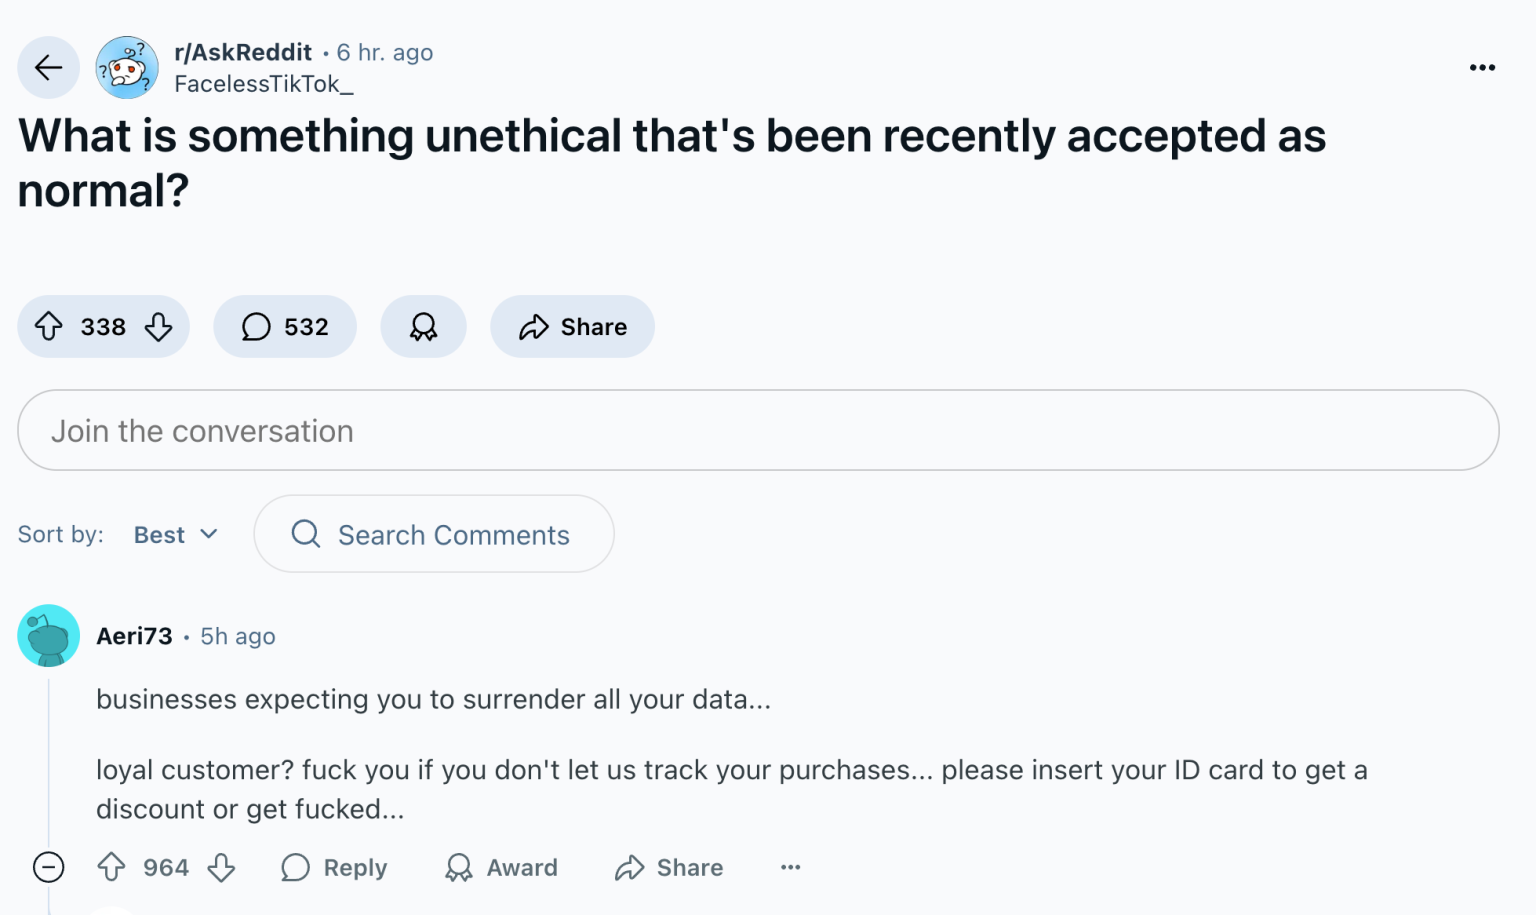
Task: Collapse Aeri73's comment thread
Action: pyautogui.click(x=48, y=867)
